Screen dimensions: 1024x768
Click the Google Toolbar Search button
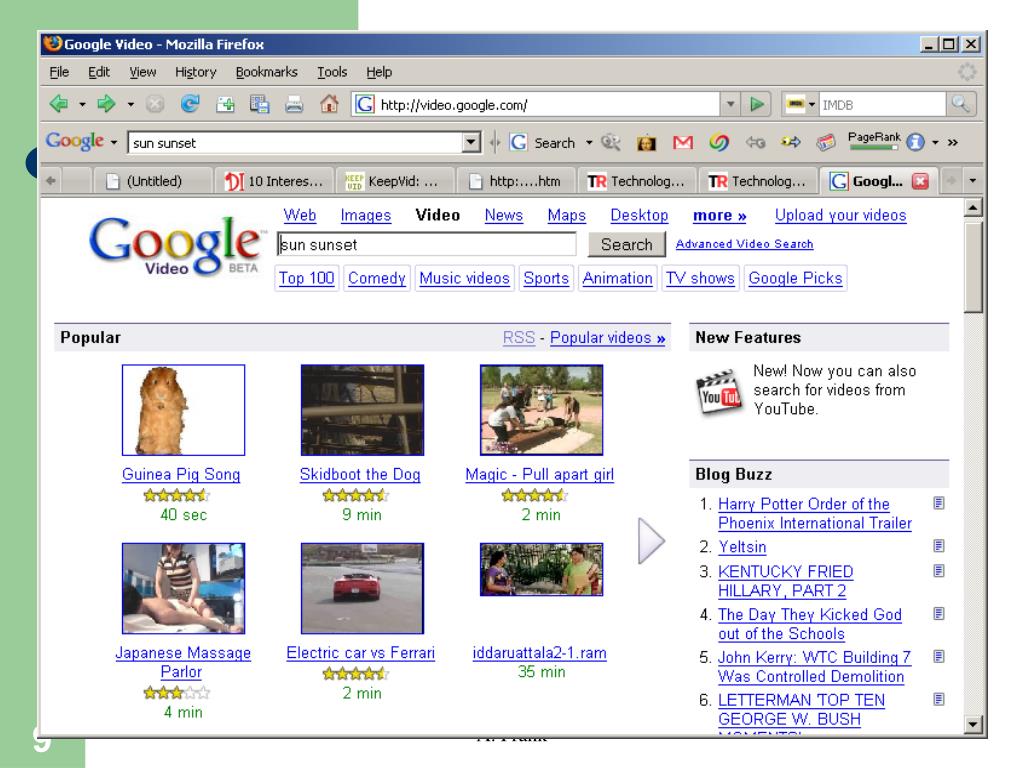(543, 142)
